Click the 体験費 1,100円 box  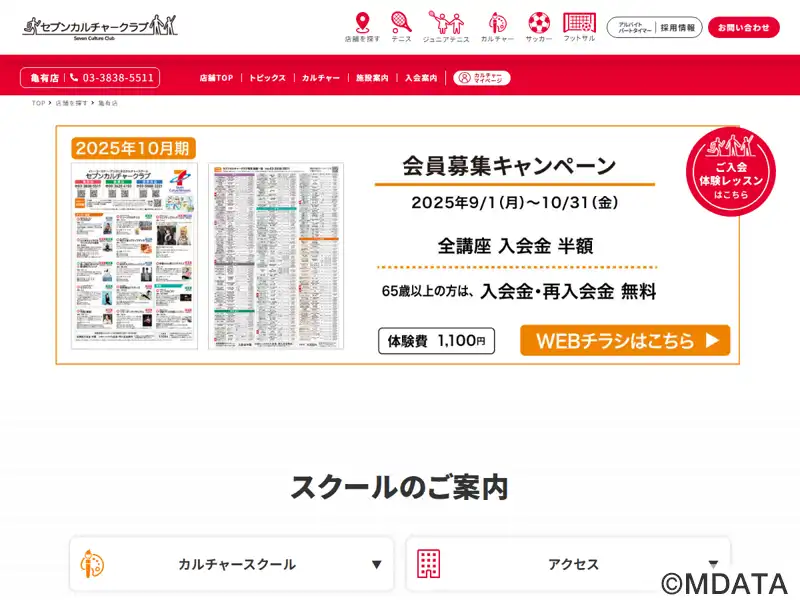(x=436, y=341)
